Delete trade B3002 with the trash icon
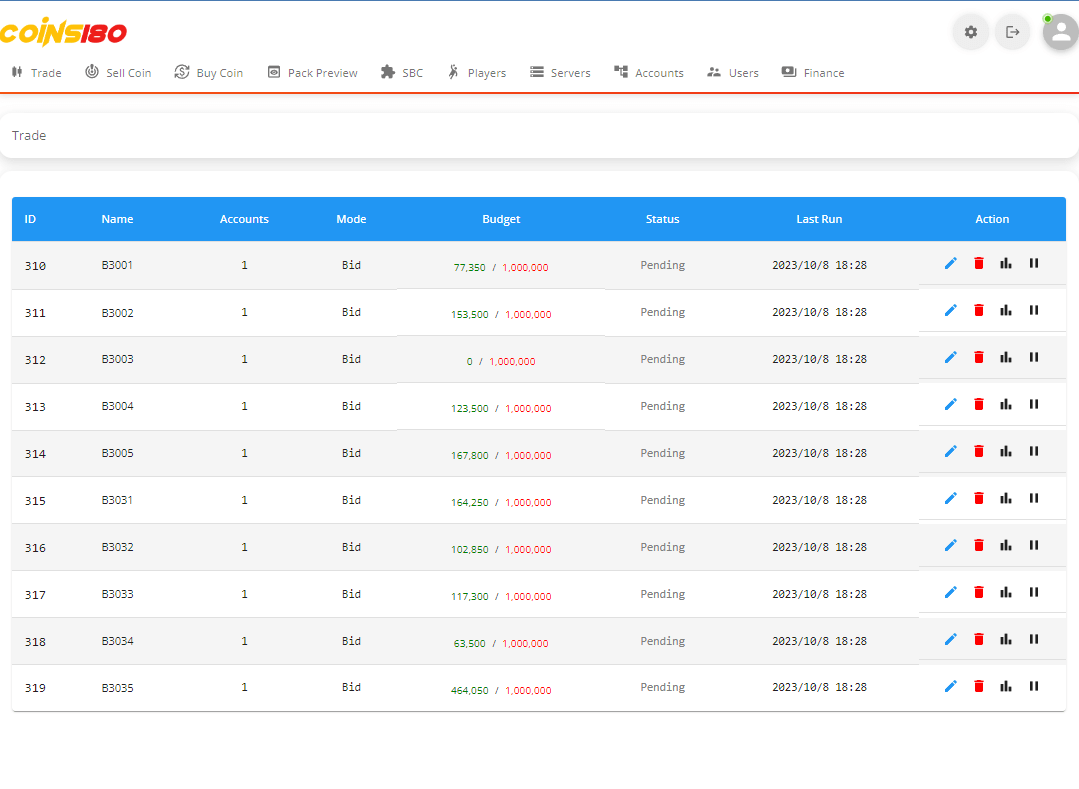This screenshot has height=789, width=1079. click(x=978, y=310)
